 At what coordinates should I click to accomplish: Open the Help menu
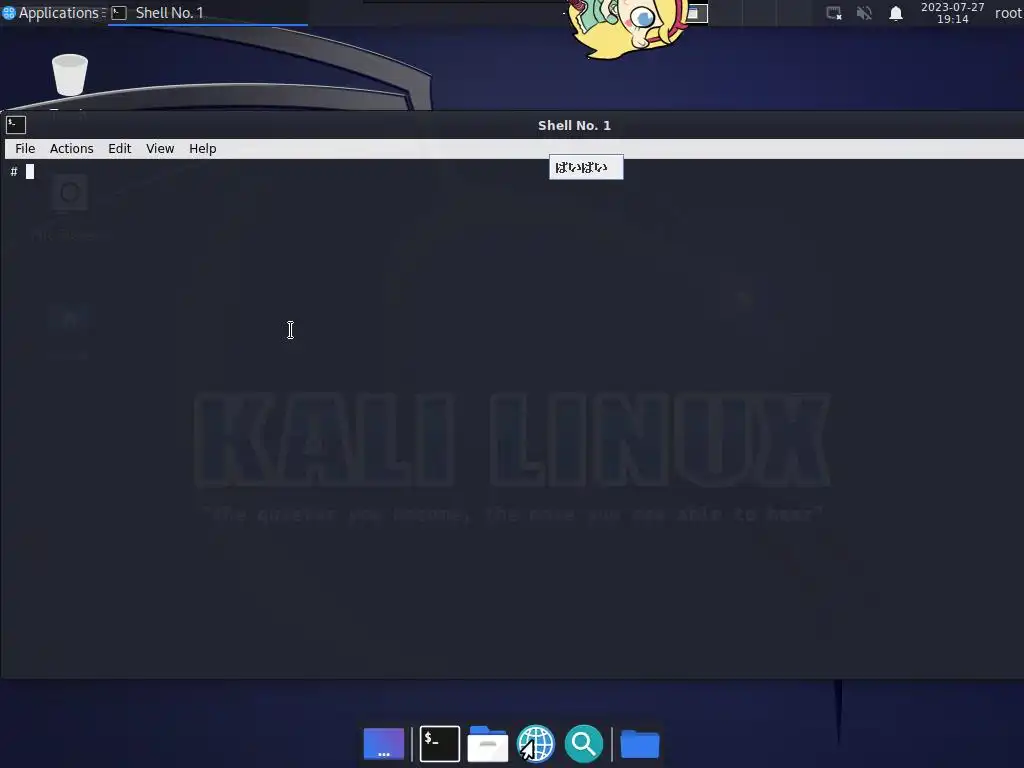tap(202, 149)
